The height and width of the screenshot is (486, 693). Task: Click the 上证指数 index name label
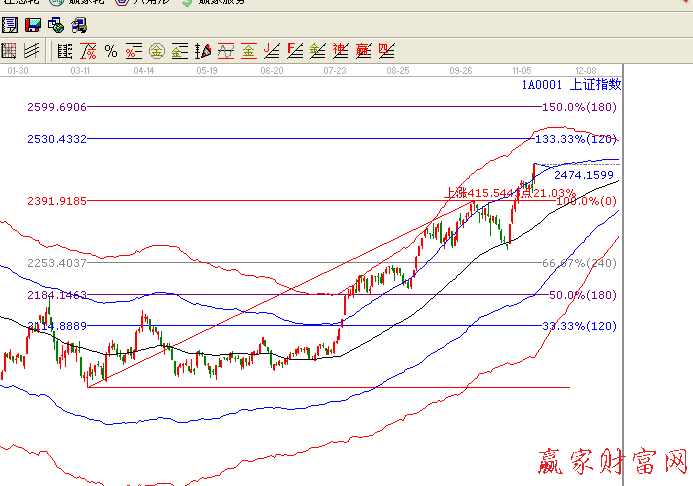[597, 86]
